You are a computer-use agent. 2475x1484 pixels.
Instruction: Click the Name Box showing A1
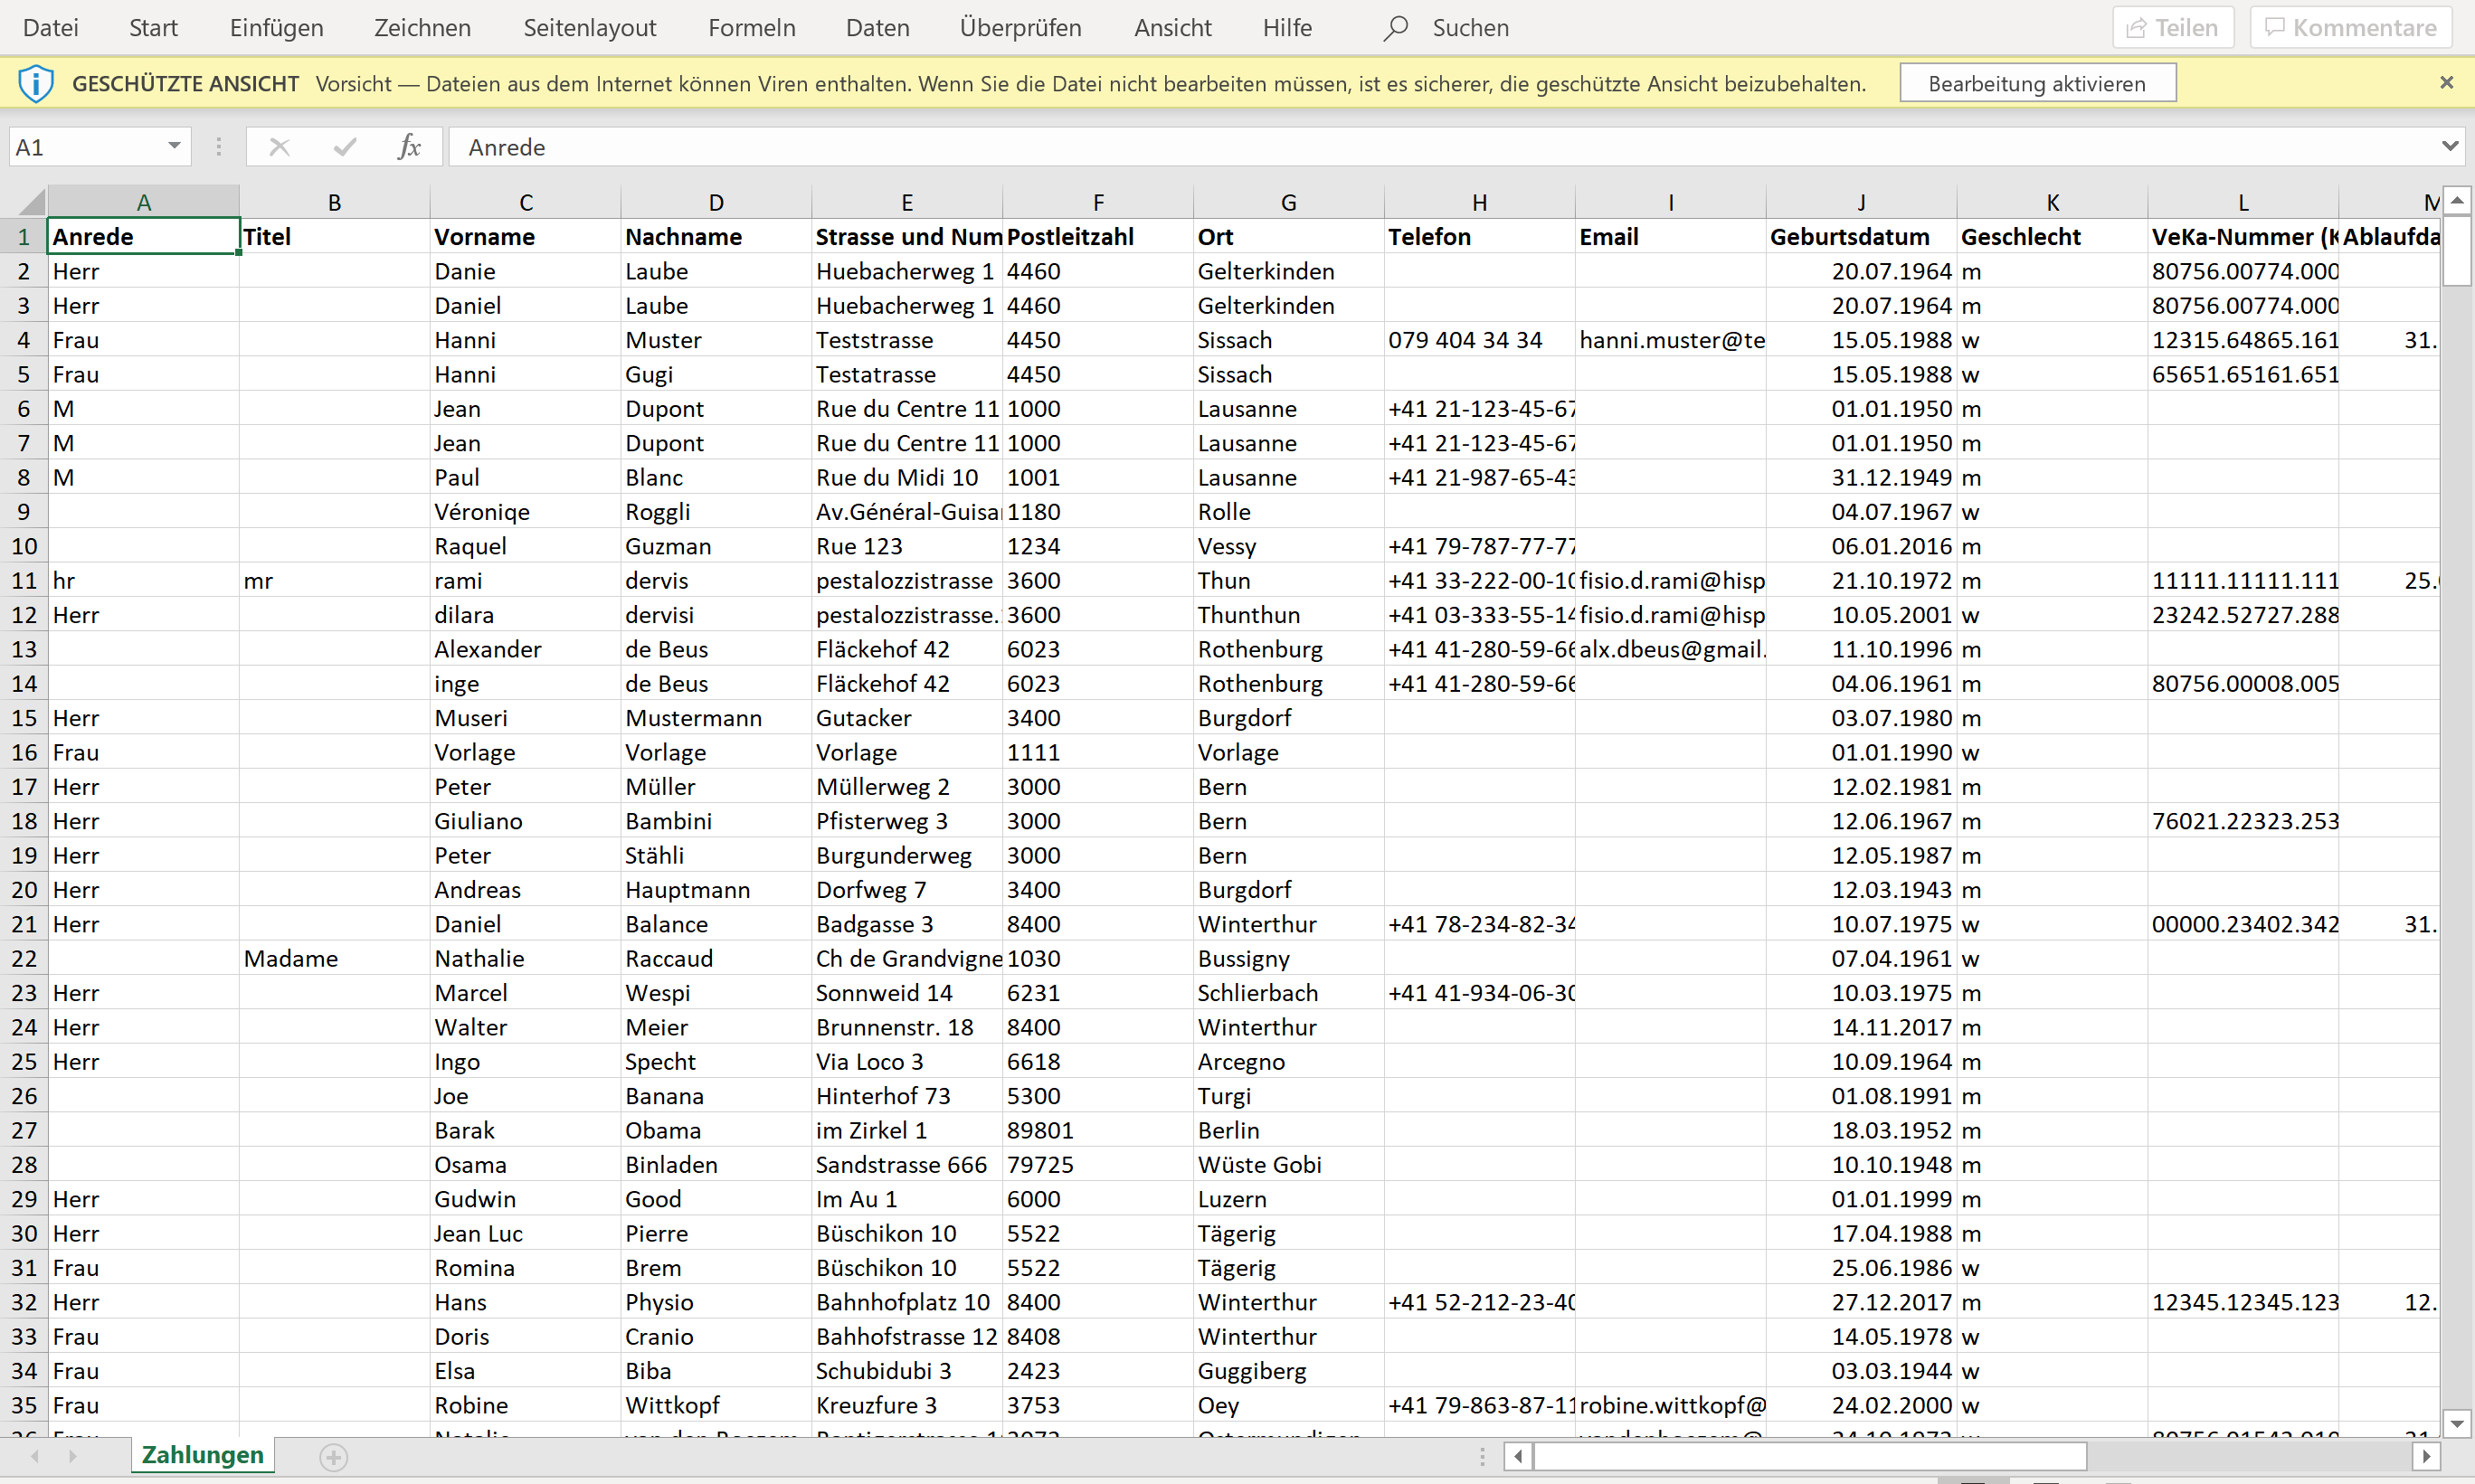(x=85, y=147)
